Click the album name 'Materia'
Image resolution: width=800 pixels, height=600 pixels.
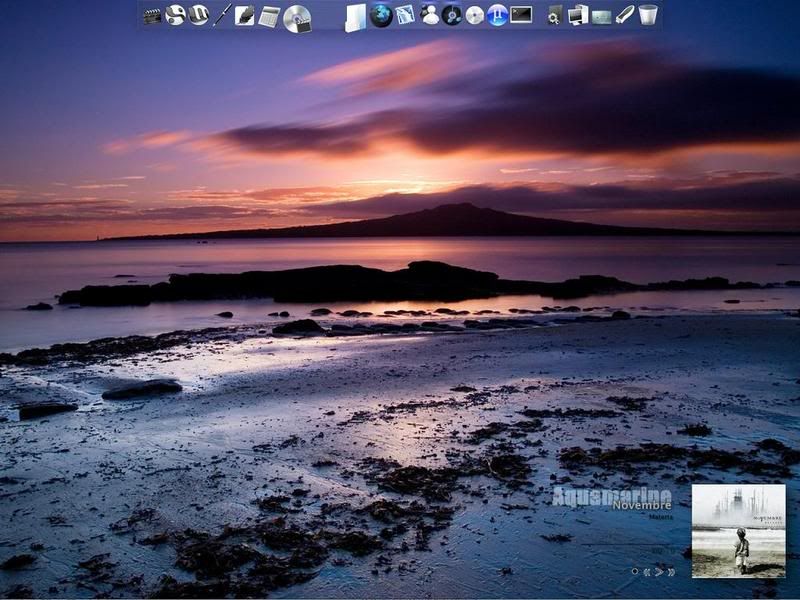661,517
